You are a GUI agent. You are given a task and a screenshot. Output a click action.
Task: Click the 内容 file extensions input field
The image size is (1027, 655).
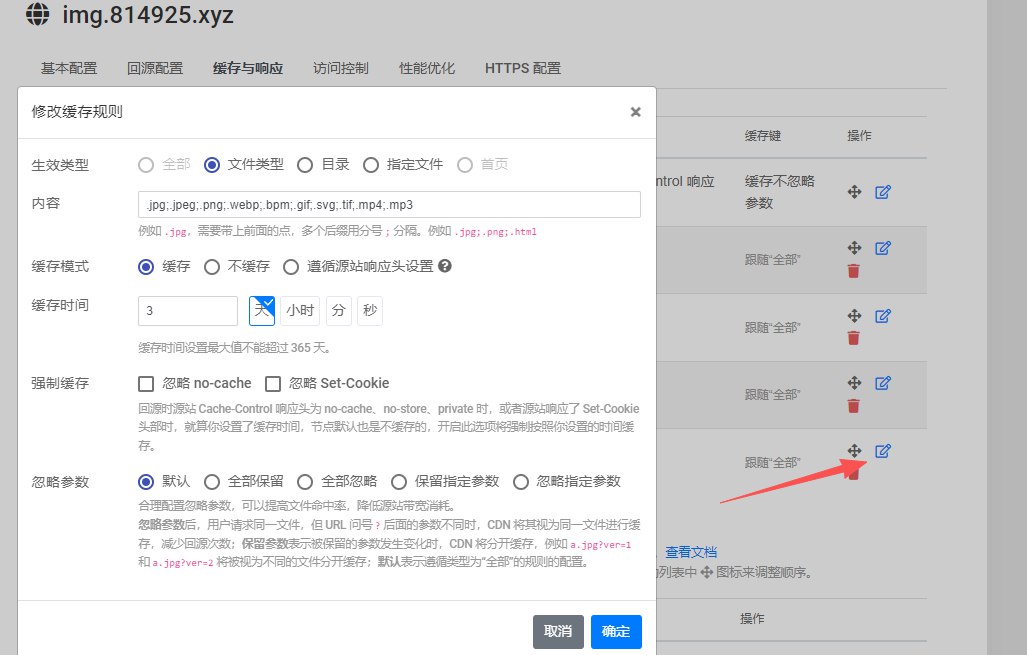tap(389, 205)
